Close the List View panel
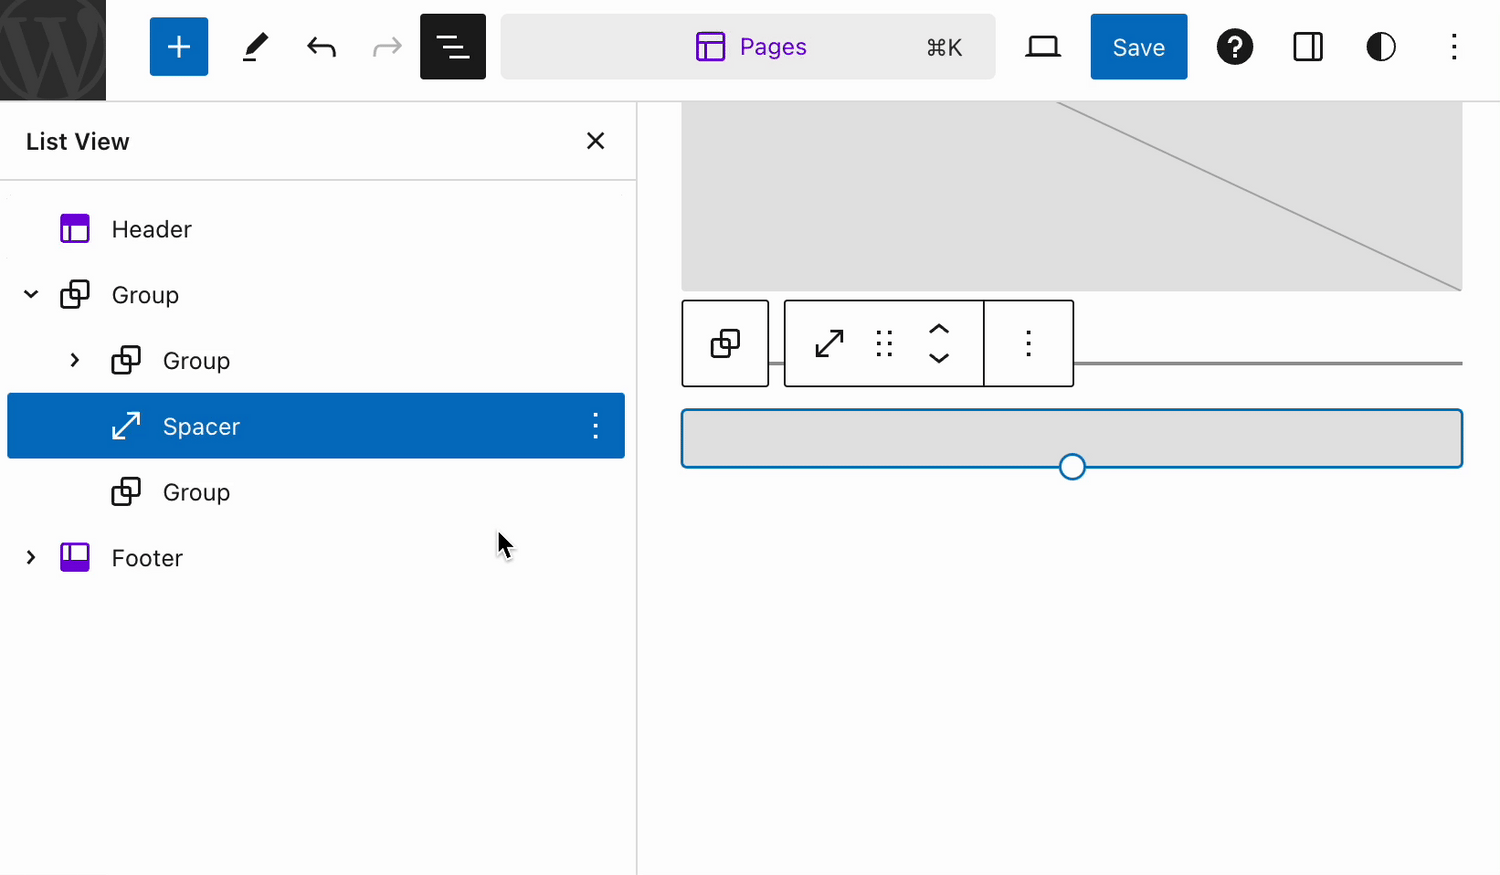 pos(595,141)
